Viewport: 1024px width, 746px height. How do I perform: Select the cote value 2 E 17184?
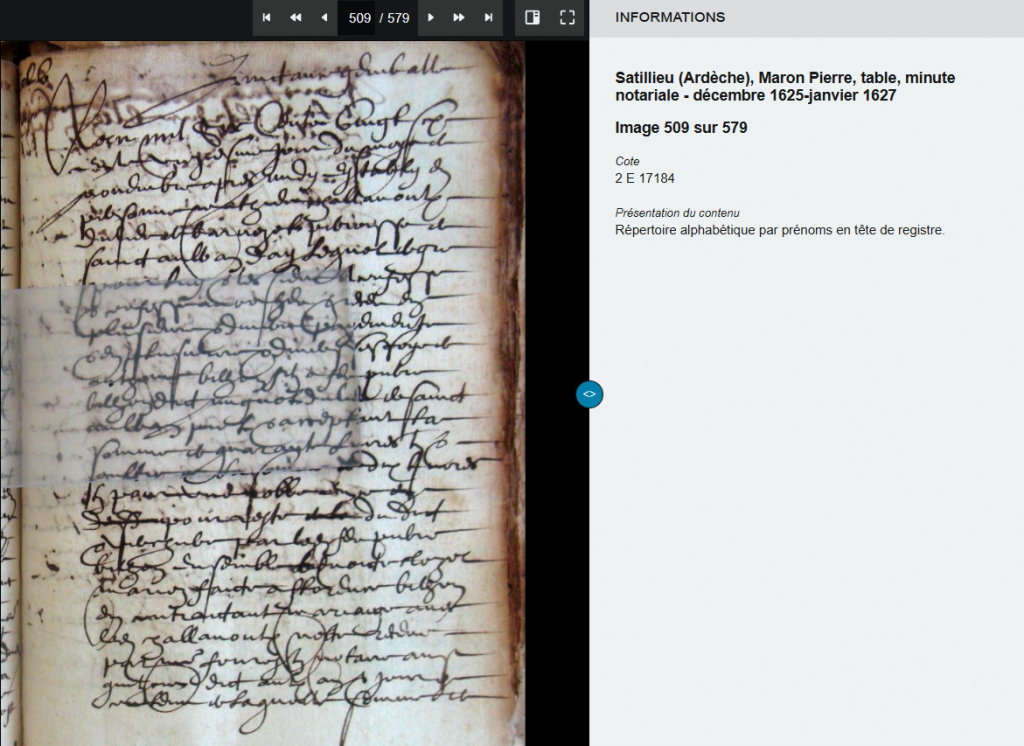coord(645,179)
